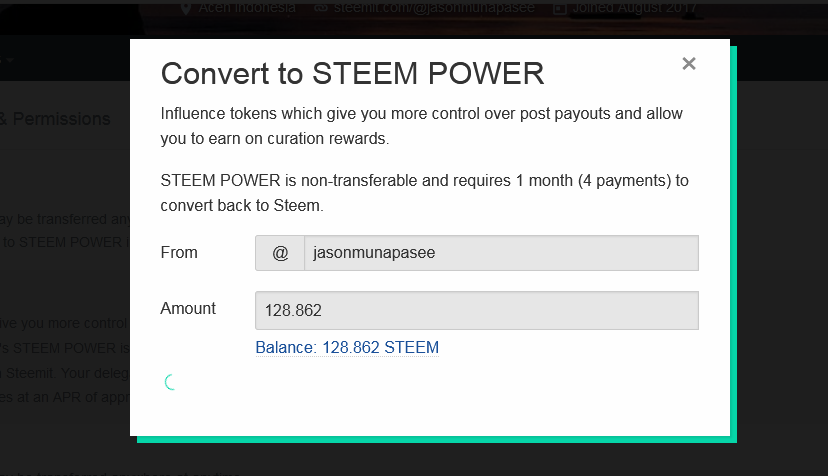Expand the dropdown arrow in dimmed nav bar
The width and height of the screenshot is (828, 476).
(10, 60)
